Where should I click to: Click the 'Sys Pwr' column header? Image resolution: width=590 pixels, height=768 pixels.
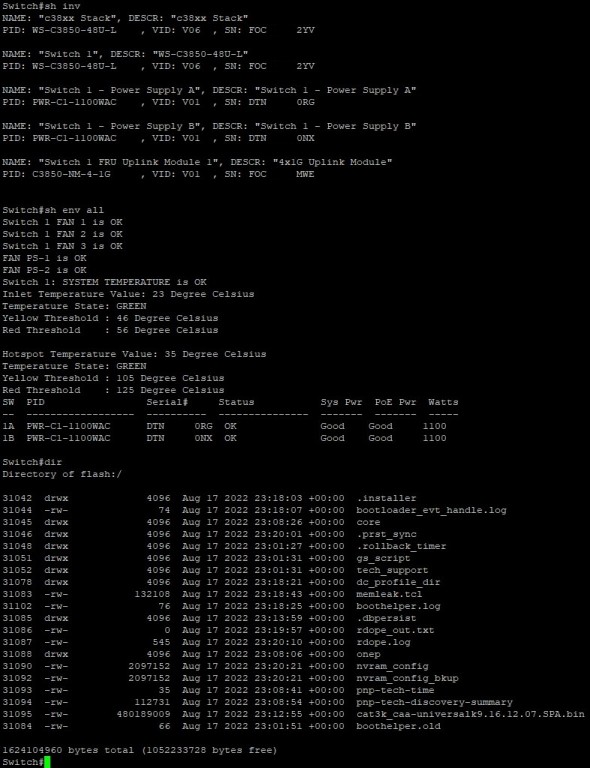pyautogui.click(x=341, y=402)
